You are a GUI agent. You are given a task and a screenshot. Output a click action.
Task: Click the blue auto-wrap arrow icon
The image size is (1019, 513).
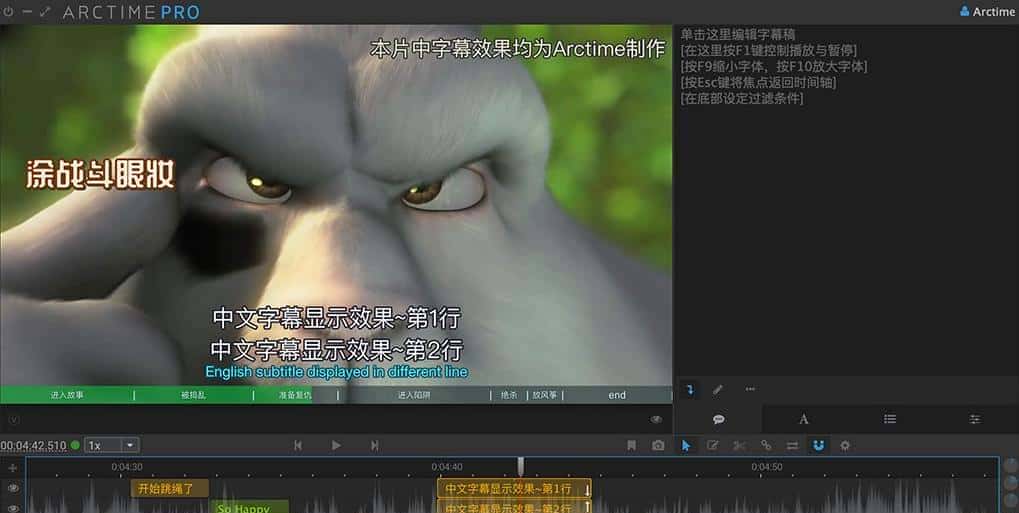tap(690, 389)
